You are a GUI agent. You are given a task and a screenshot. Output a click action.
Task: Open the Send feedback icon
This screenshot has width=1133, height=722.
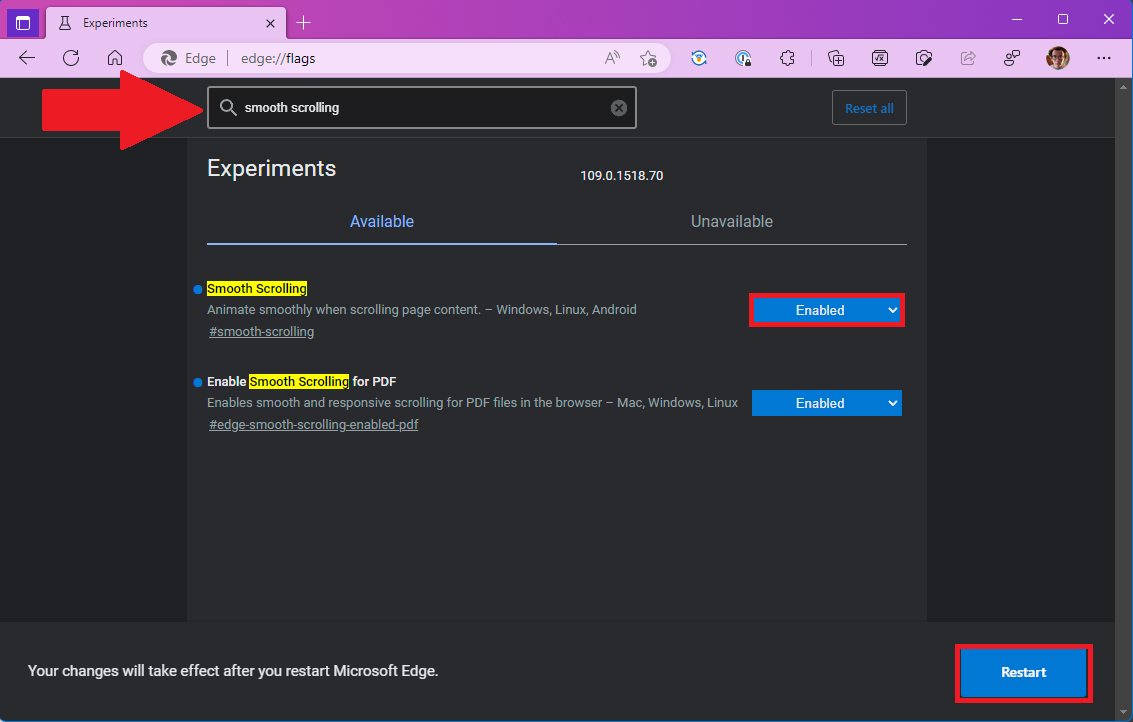pos(1012,59)
